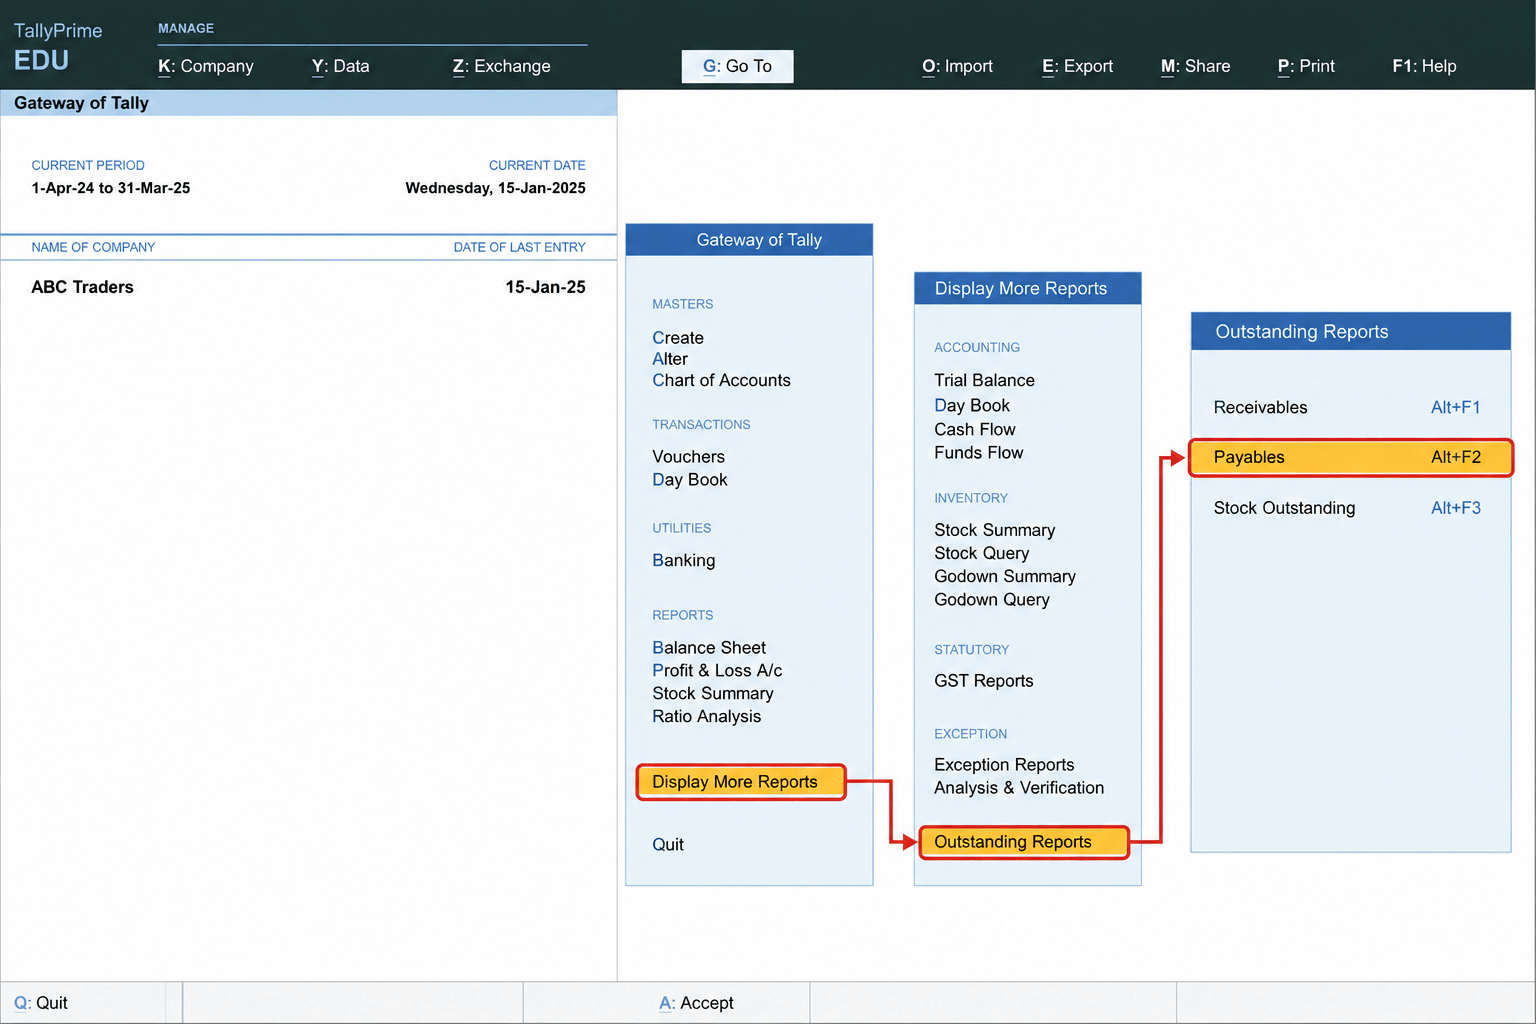Select company name ABC Traders
Image resolution: width=1536 pixels, height=1024 pixels.
82,287
